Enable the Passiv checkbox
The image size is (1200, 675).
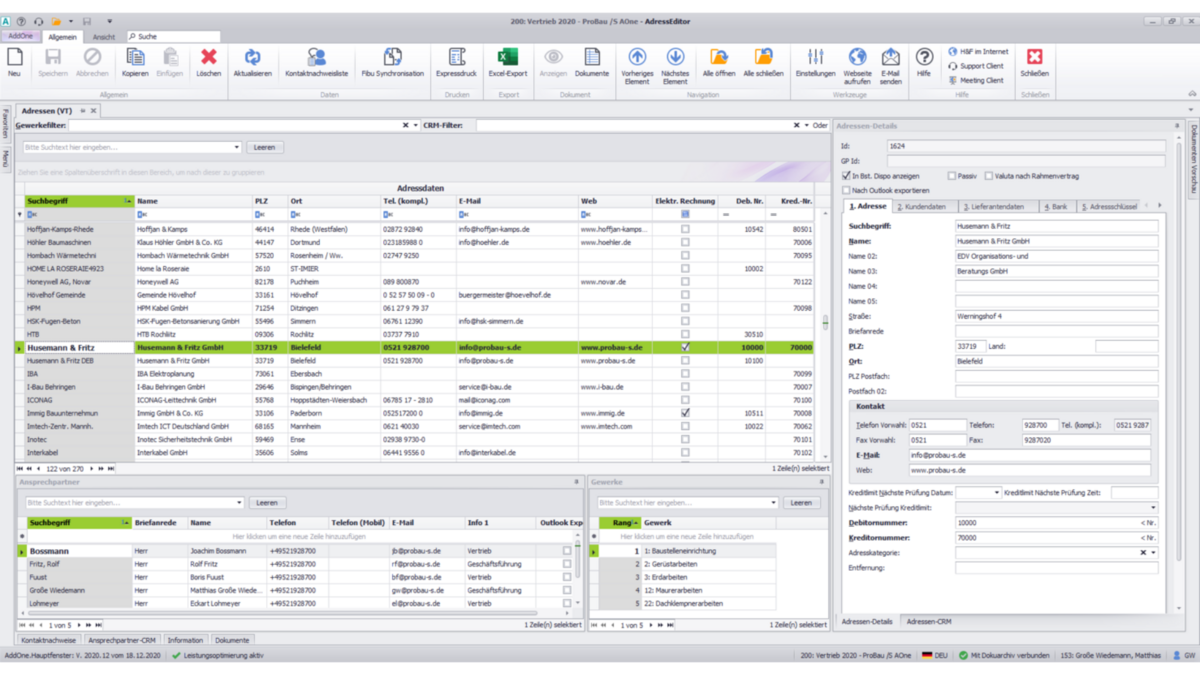[x=952, y=176]
